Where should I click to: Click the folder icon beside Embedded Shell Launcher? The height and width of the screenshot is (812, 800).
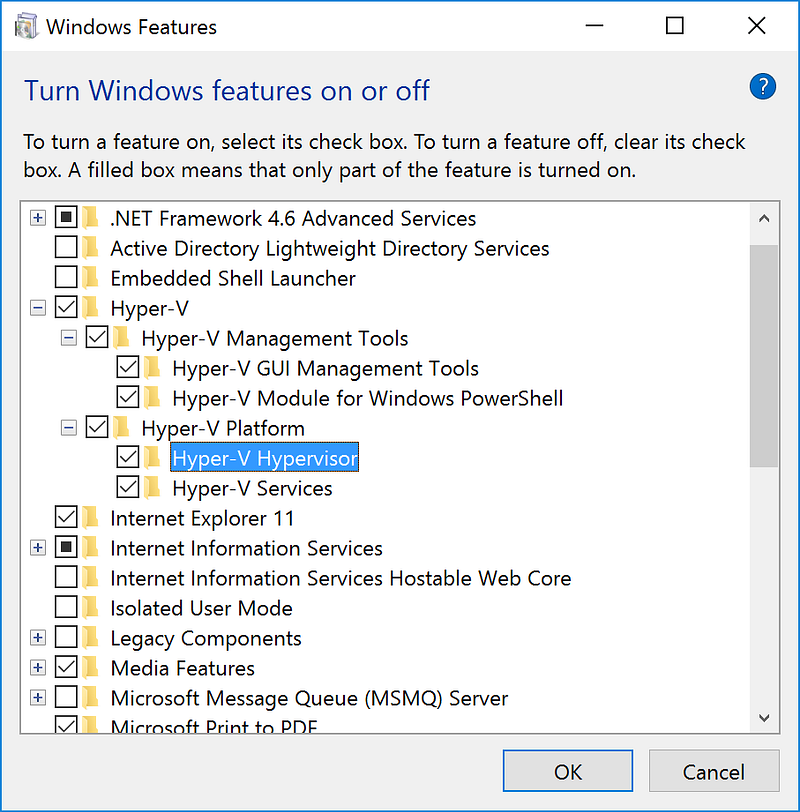pos(91,278)
